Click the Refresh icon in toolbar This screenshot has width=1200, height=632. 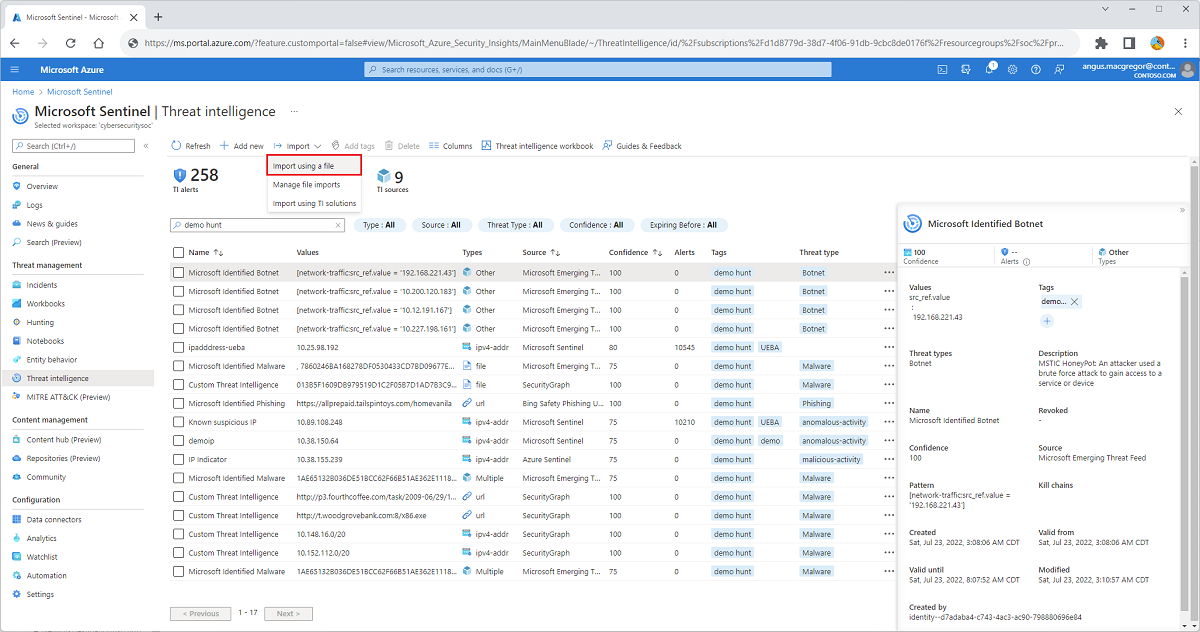[177, 146]
